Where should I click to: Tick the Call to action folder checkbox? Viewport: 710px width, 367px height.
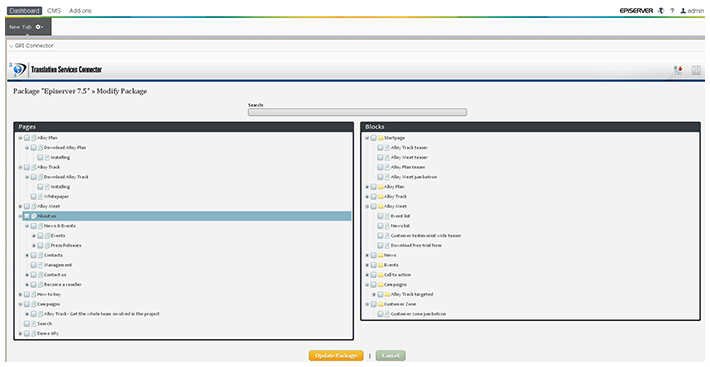click(x=374, y=275)
